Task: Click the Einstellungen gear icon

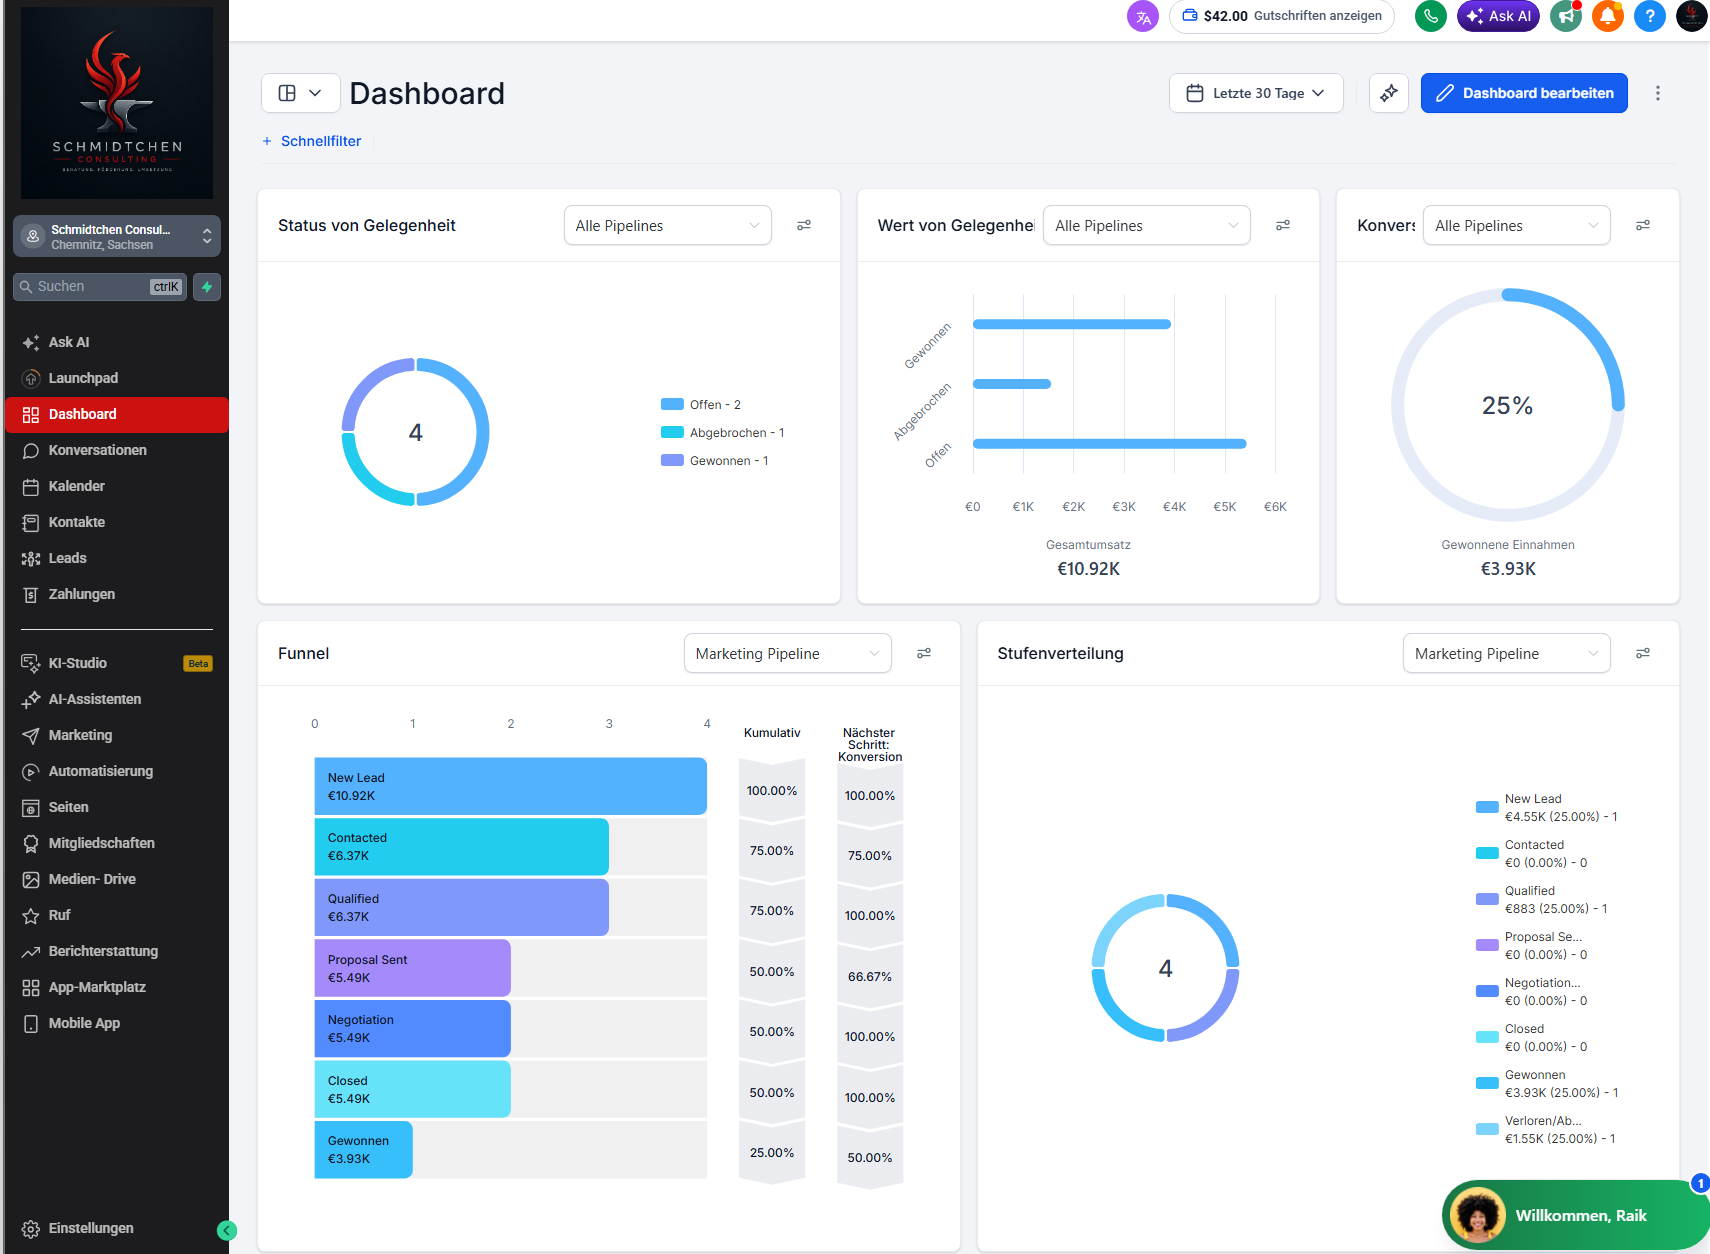Action: [31, 1228]
